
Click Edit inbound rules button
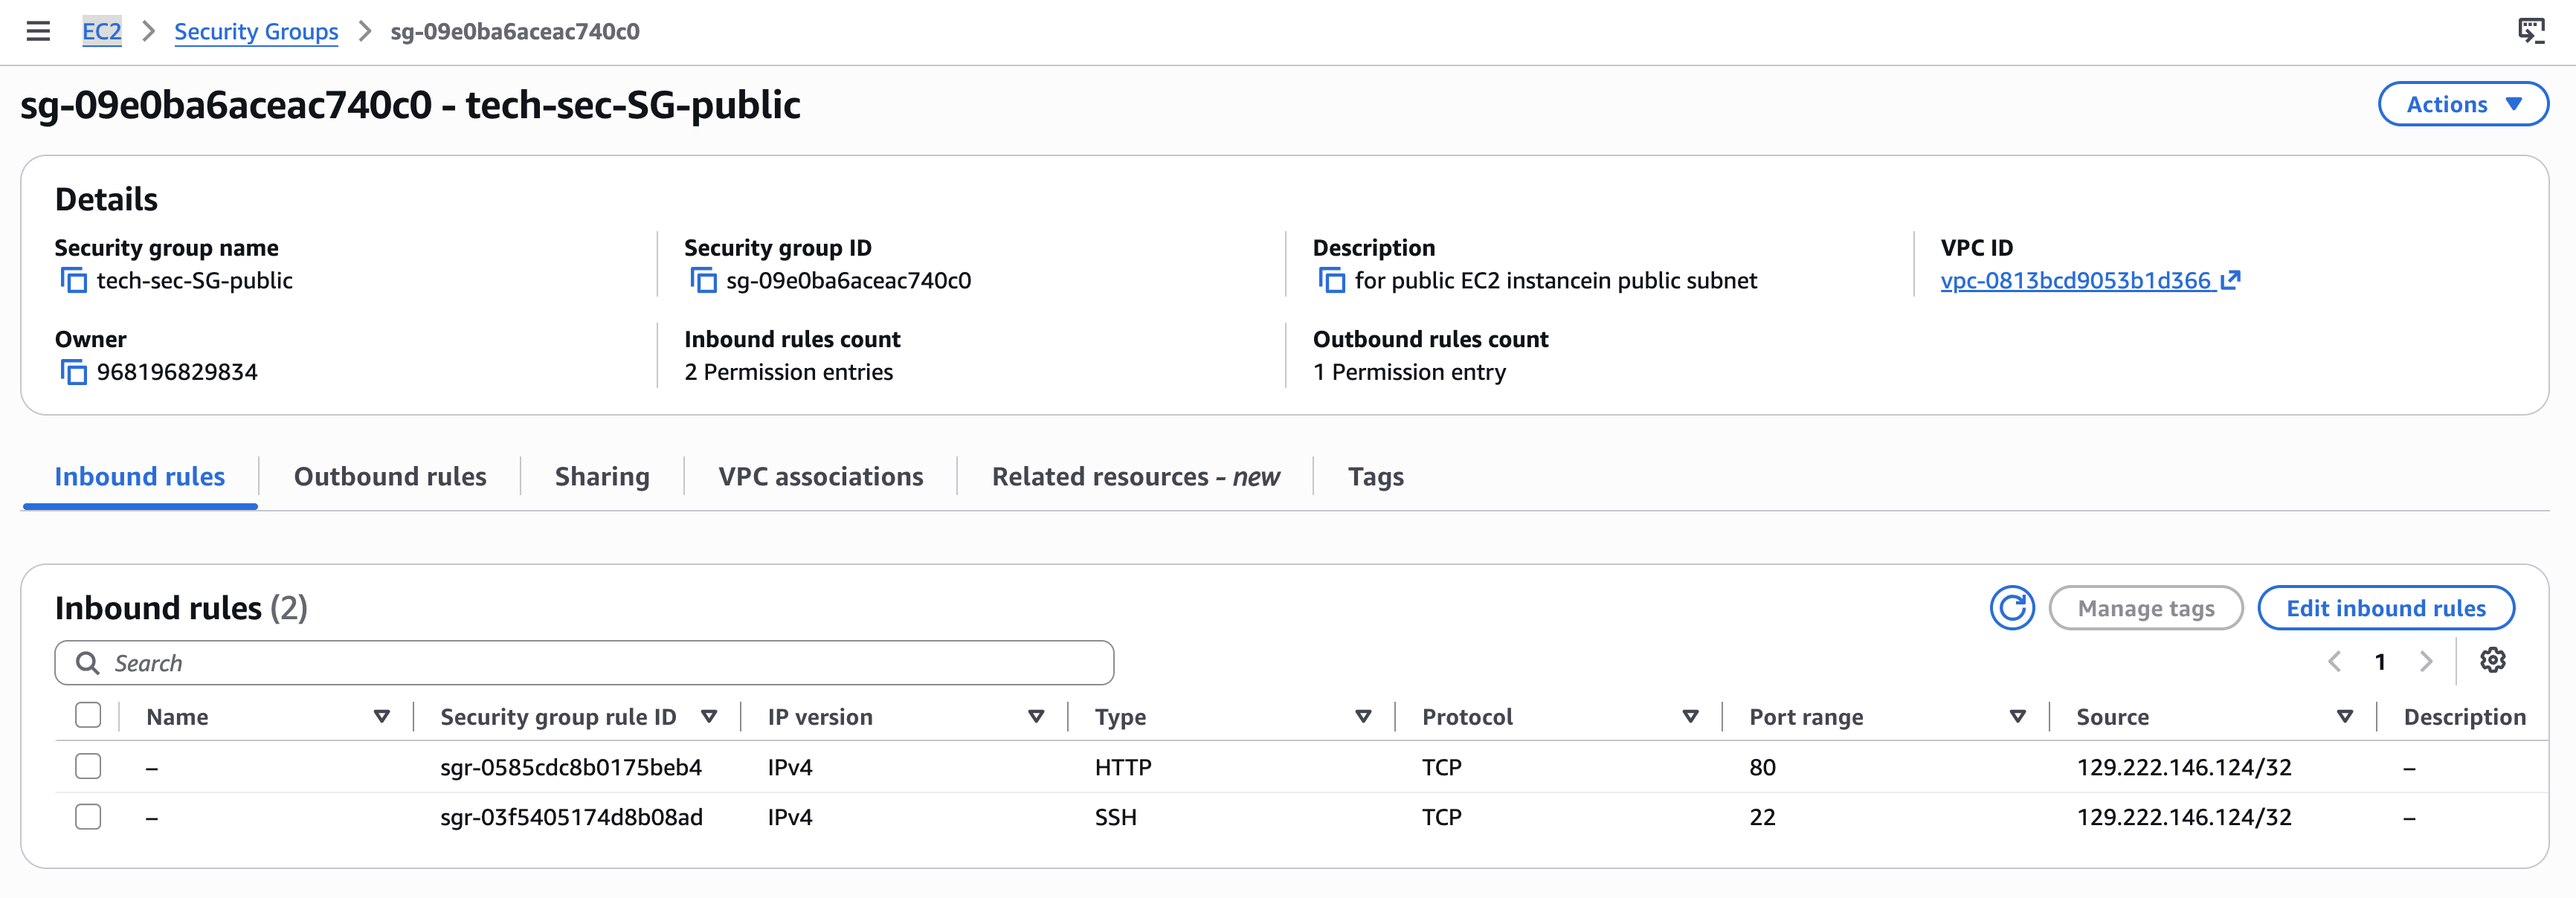click(x=2386, y=608)
